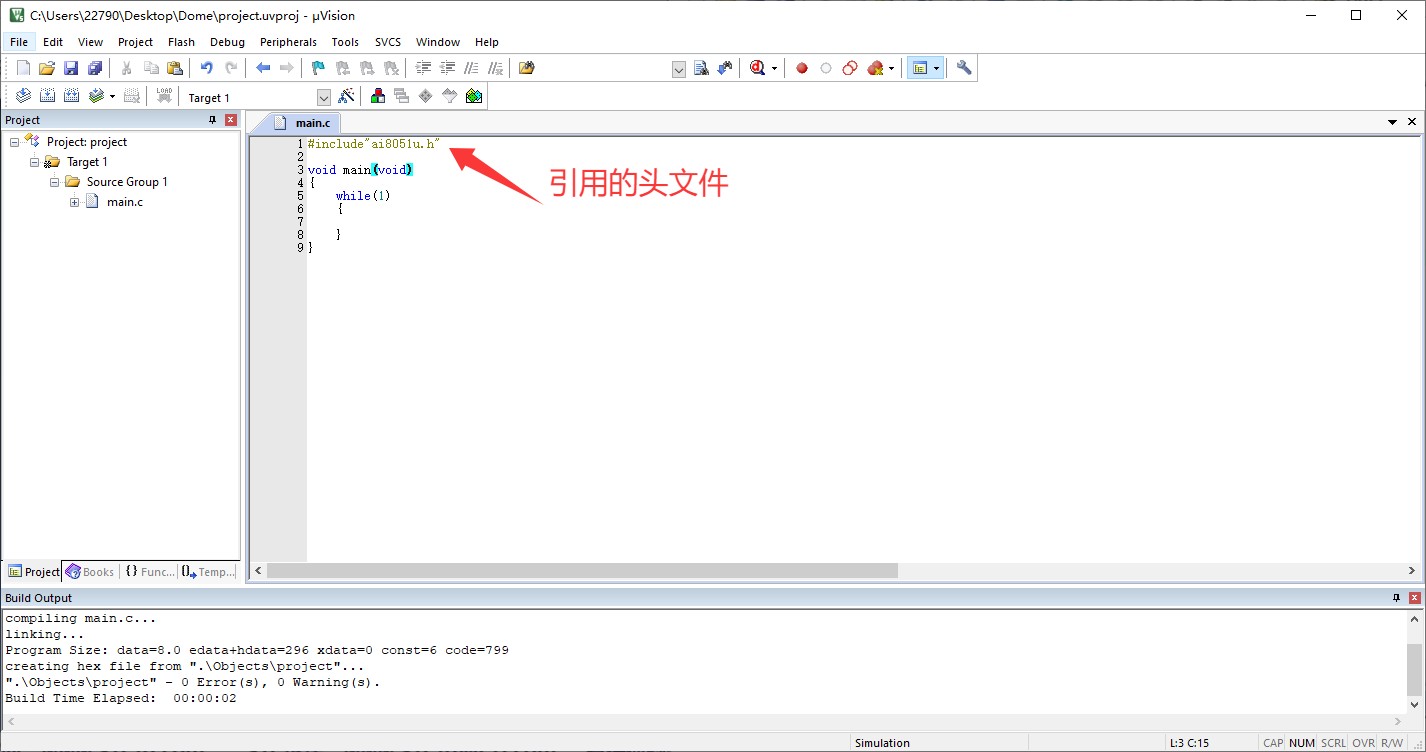The width and height of the screenshot is (1426, 752).
Task: Expand the main.c node in project tree
Action: (x=74, y=201)
